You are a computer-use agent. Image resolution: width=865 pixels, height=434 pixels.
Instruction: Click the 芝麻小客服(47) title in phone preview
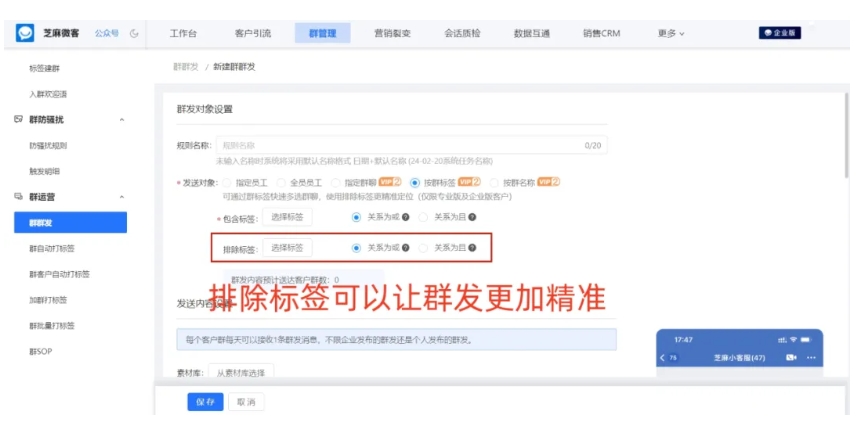[739, 358]
